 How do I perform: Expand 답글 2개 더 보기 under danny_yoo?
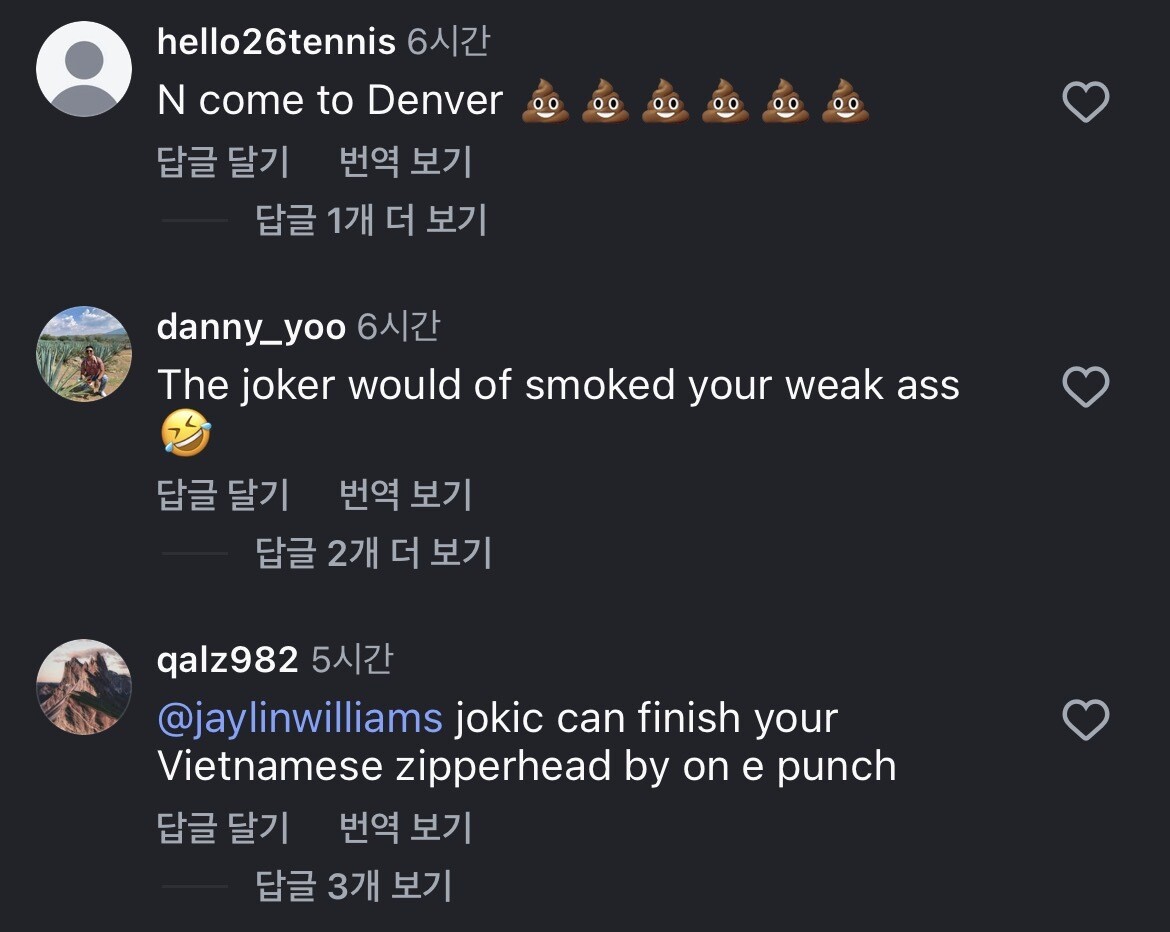[373, 553]
